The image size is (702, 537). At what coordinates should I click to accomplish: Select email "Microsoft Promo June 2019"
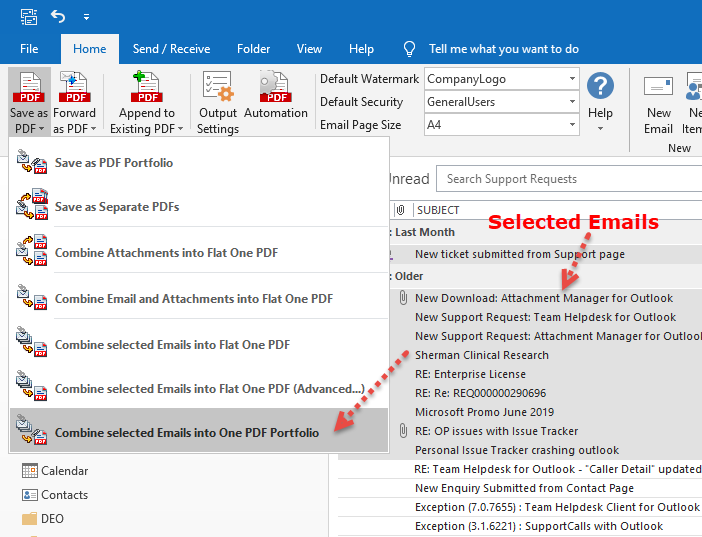coord(484,412)
